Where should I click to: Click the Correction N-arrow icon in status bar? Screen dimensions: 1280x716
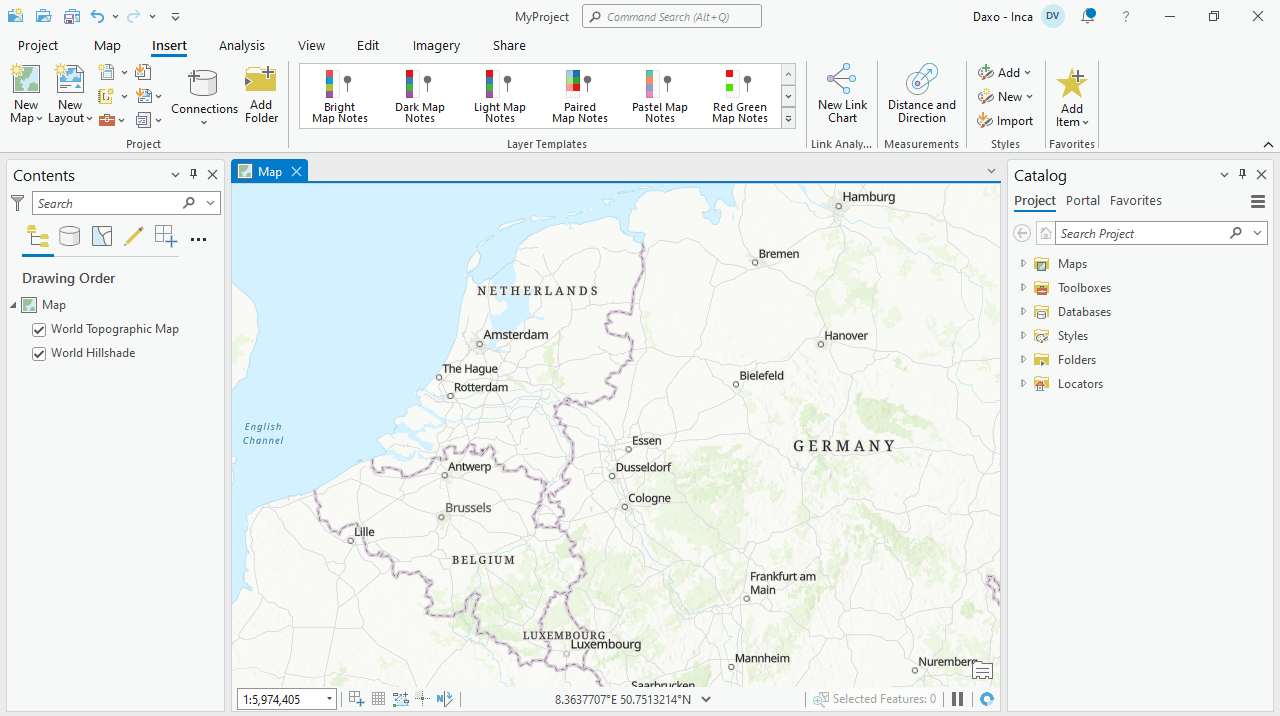tap(445, 699)
